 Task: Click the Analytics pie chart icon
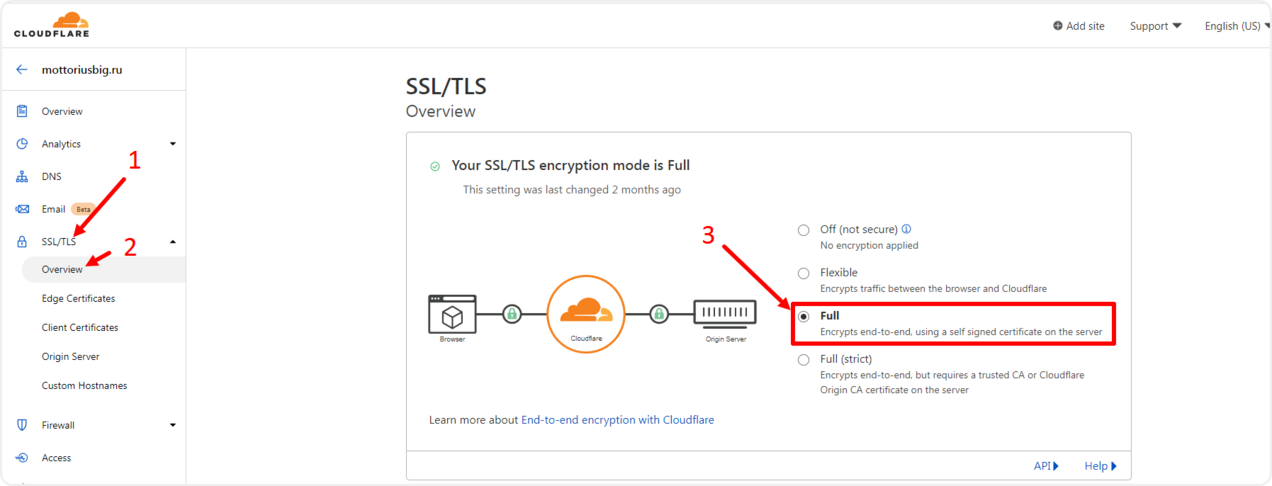22,144
